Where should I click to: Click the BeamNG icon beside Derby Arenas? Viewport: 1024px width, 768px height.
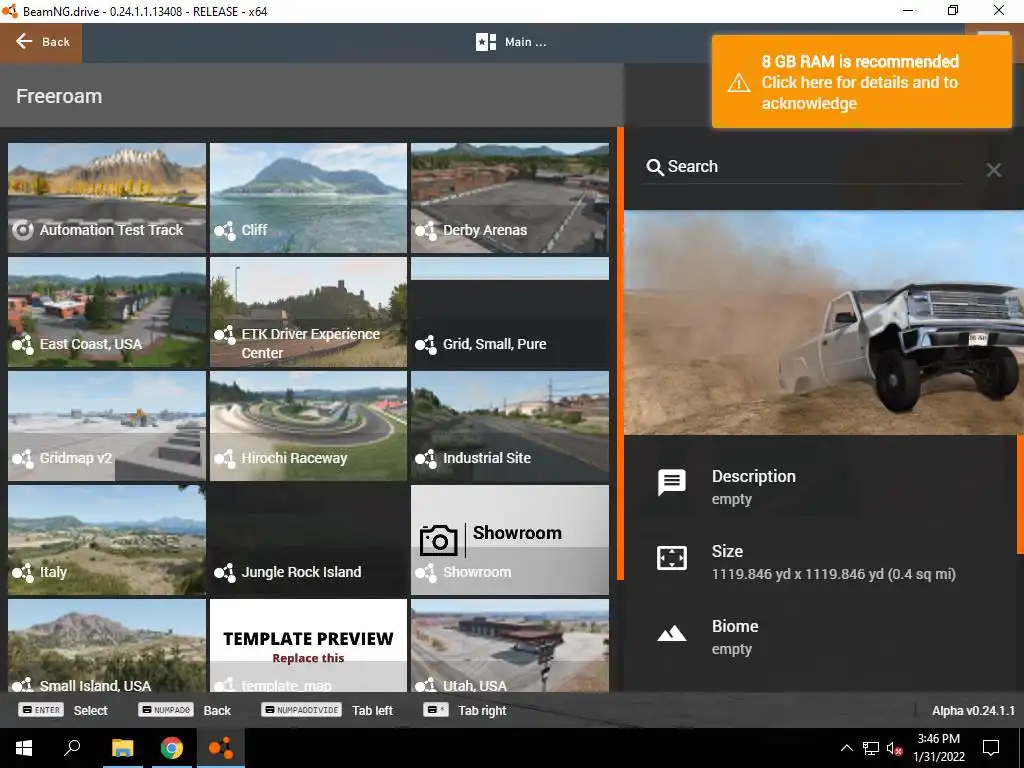426,230
